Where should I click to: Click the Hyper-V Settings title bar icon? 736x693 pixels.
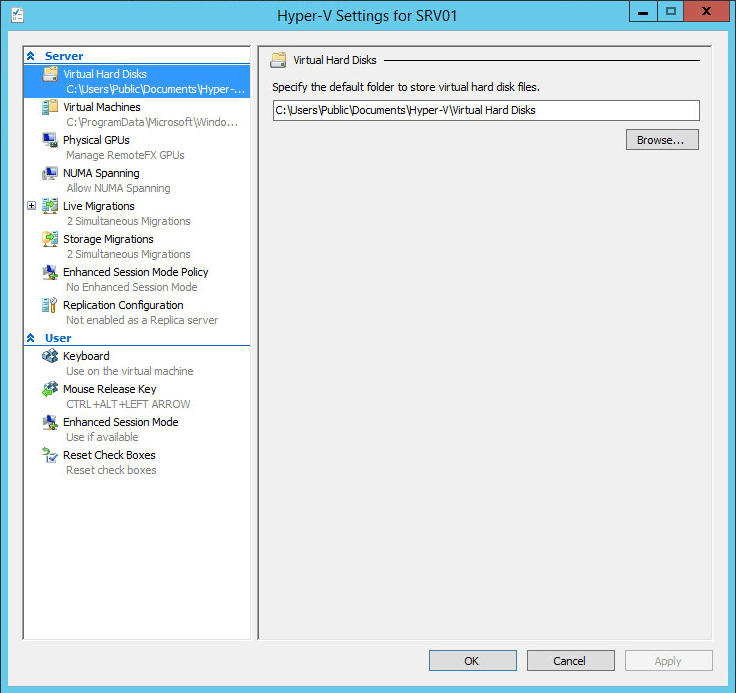[x=17, y=15]
